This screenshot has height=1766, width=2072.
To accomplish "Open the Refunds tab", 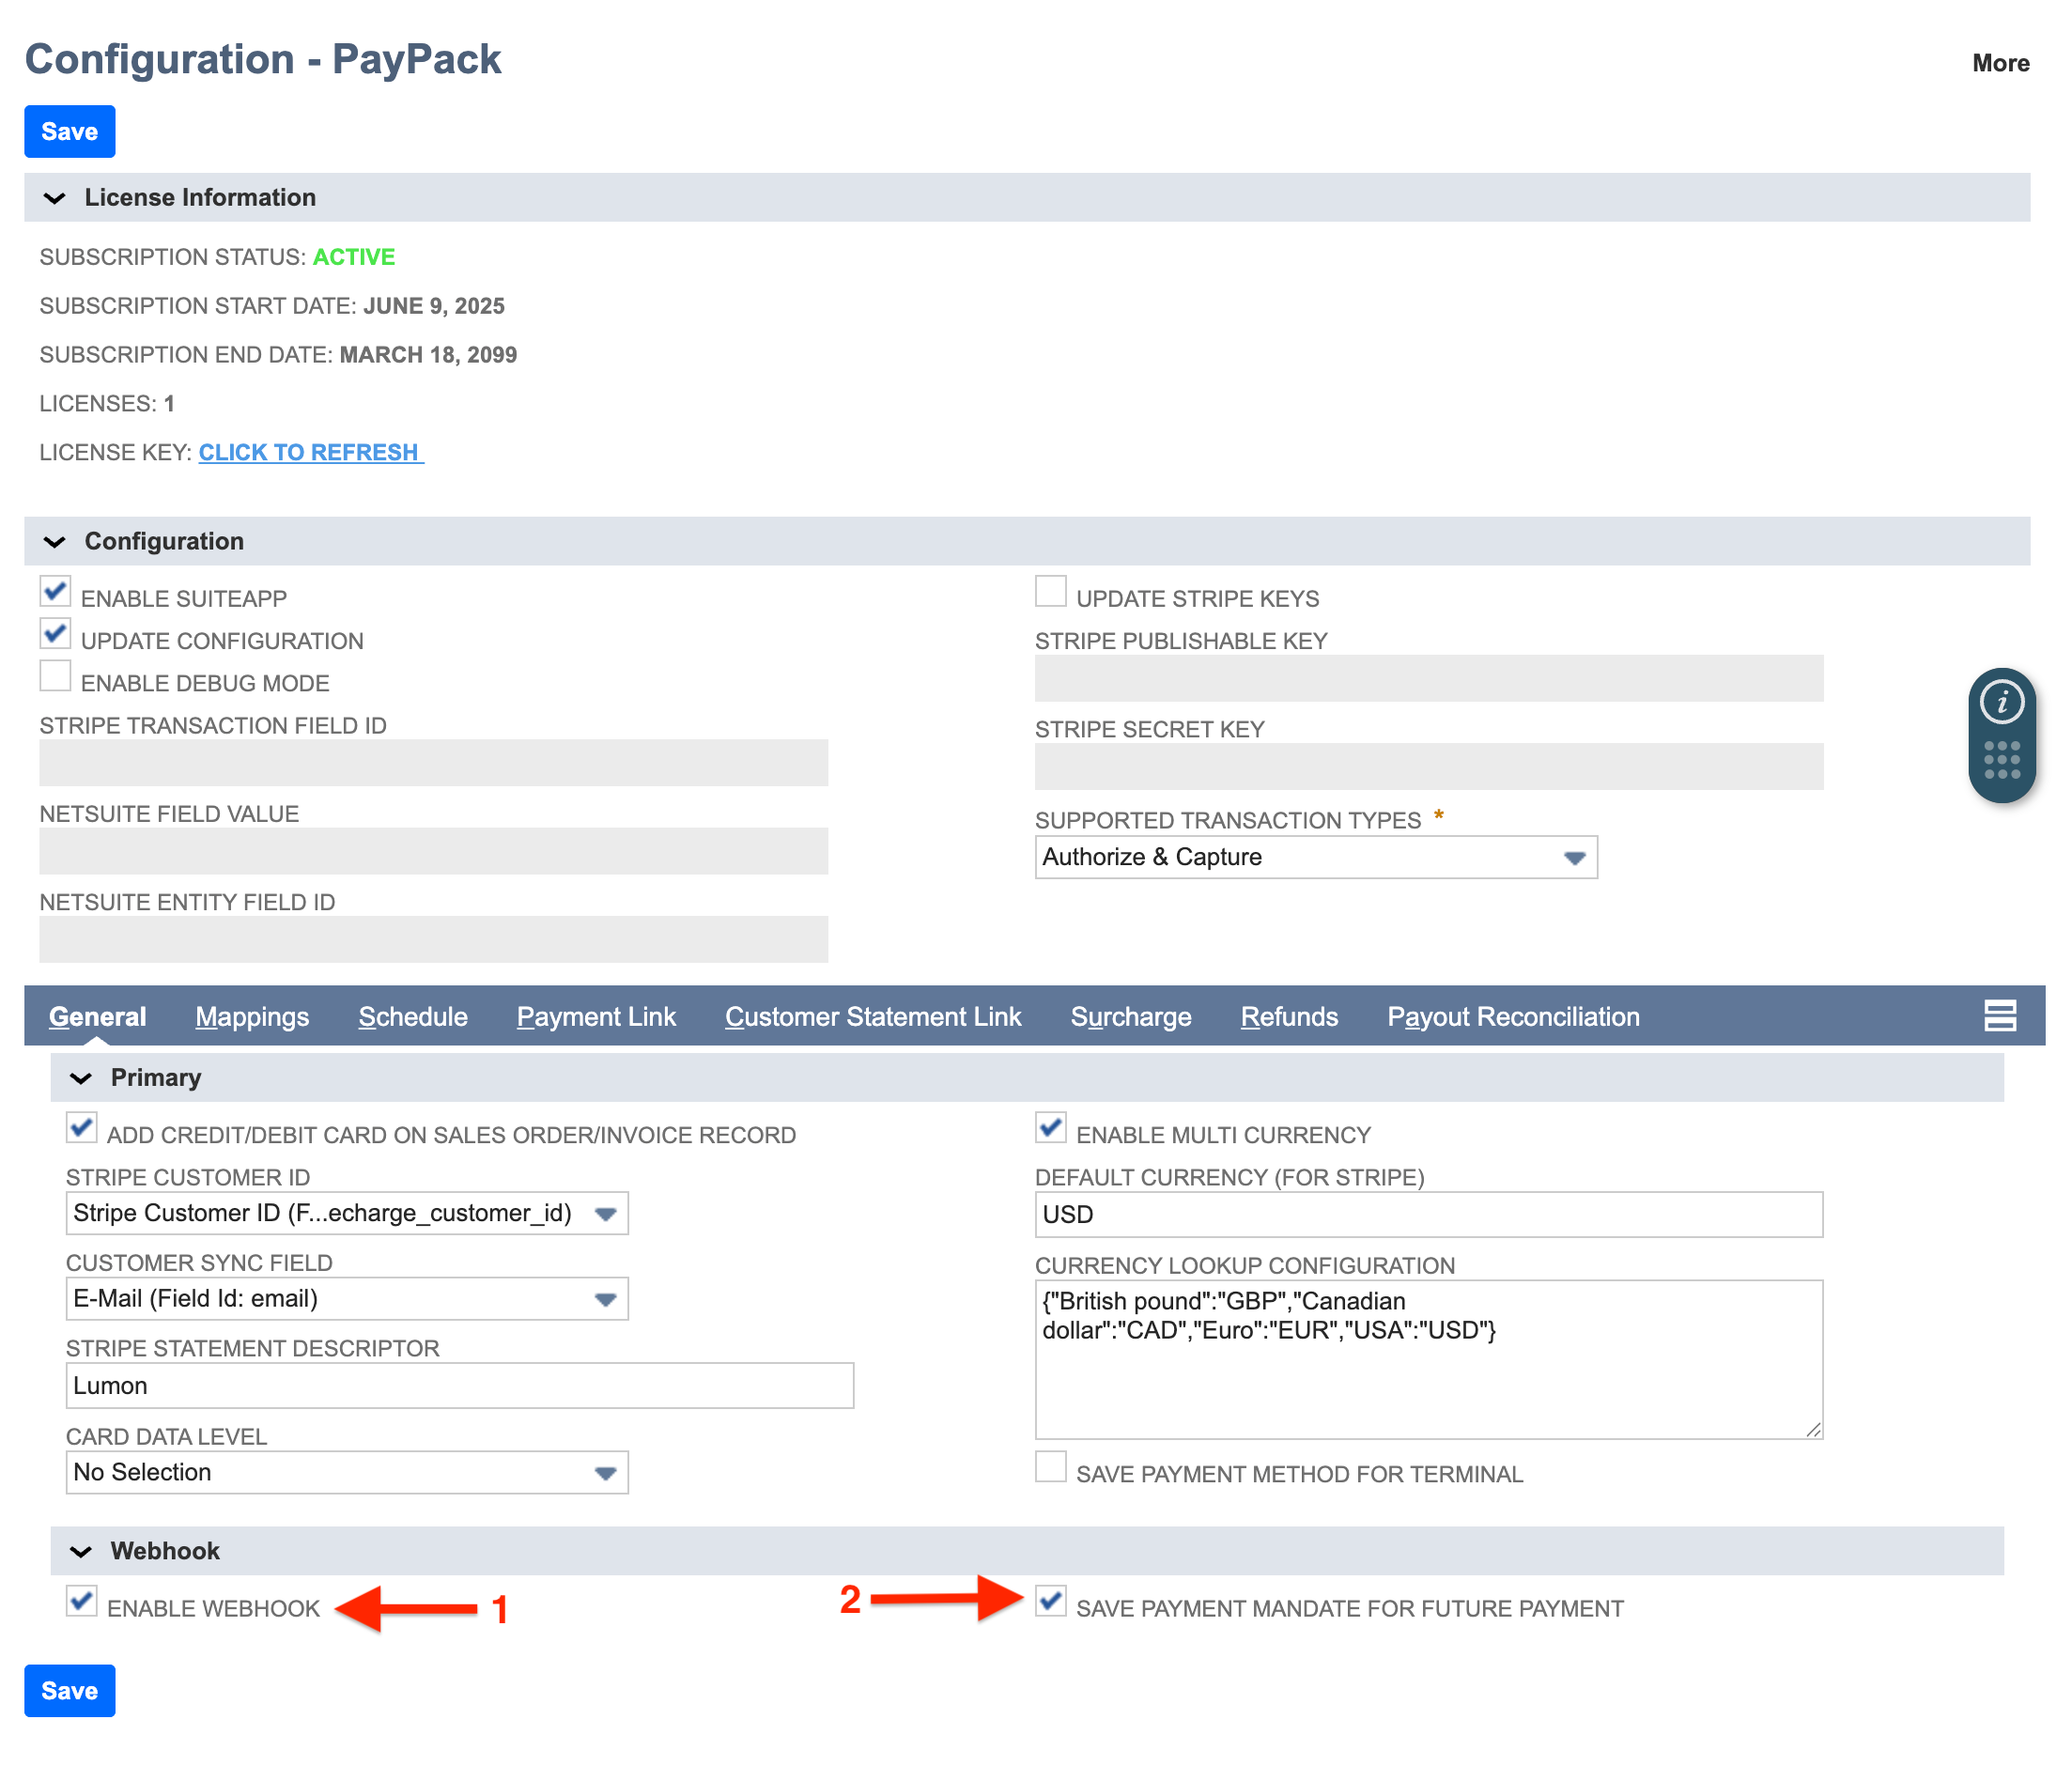I will tap(1289, 1016).
